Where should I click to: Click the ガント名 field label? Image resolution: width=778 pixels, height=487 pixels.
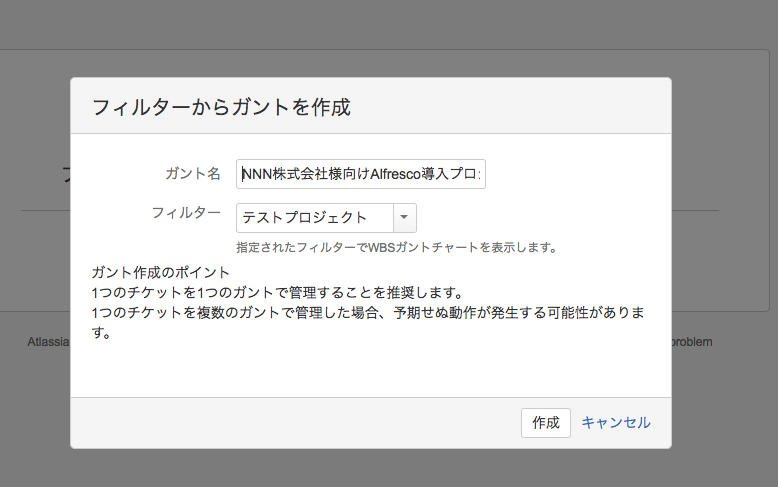(x=193, y=174)
